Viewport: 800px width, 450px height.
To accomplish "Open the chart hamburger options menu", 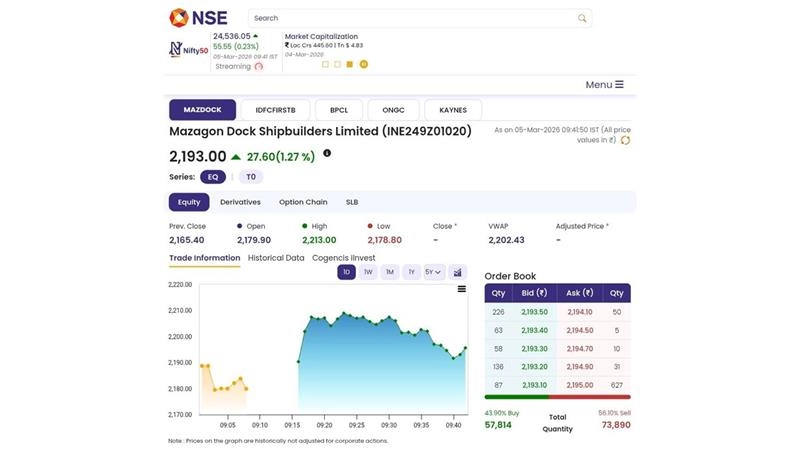I will [x=461, y=289].
